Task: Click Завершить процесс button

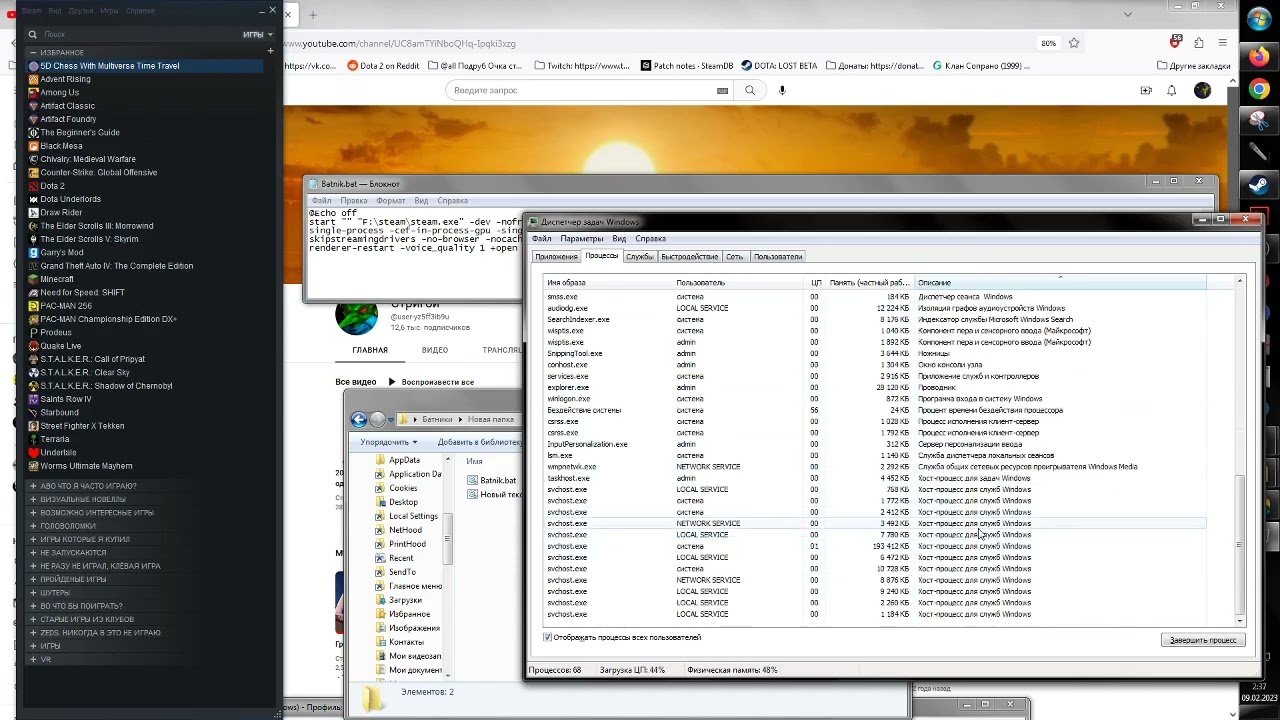Action: pyautogui.click(x=1203, y=640)
